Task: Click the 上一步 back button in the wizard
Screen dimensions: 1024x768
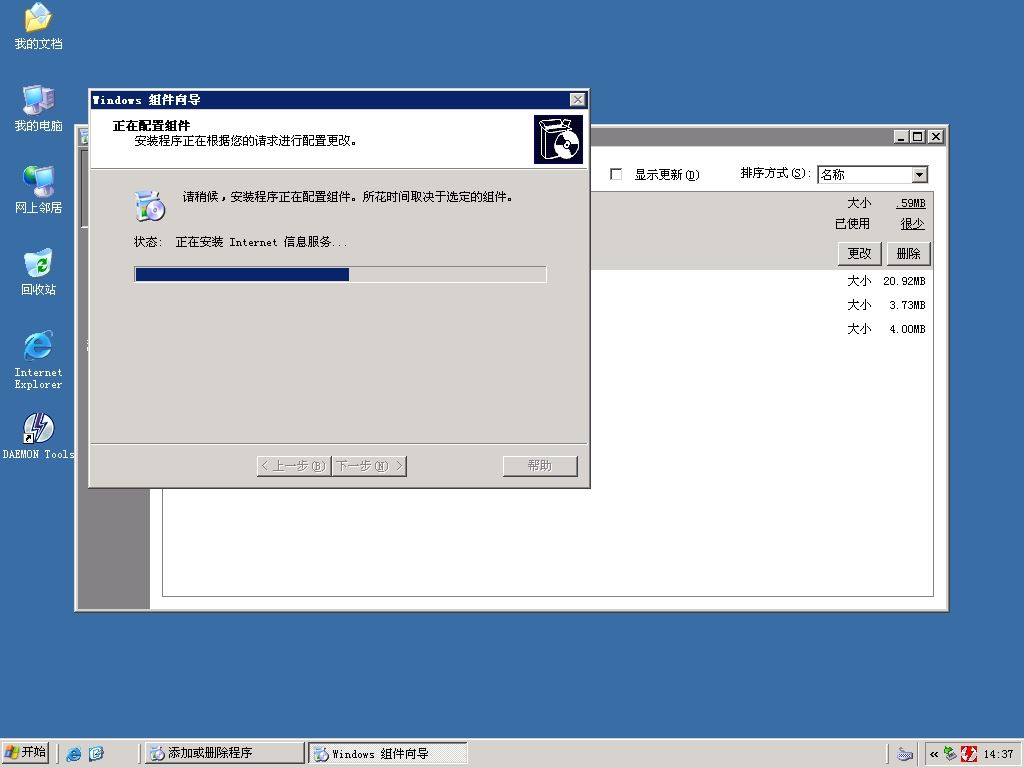Action: pyautogui.click(x=294, y=466)
